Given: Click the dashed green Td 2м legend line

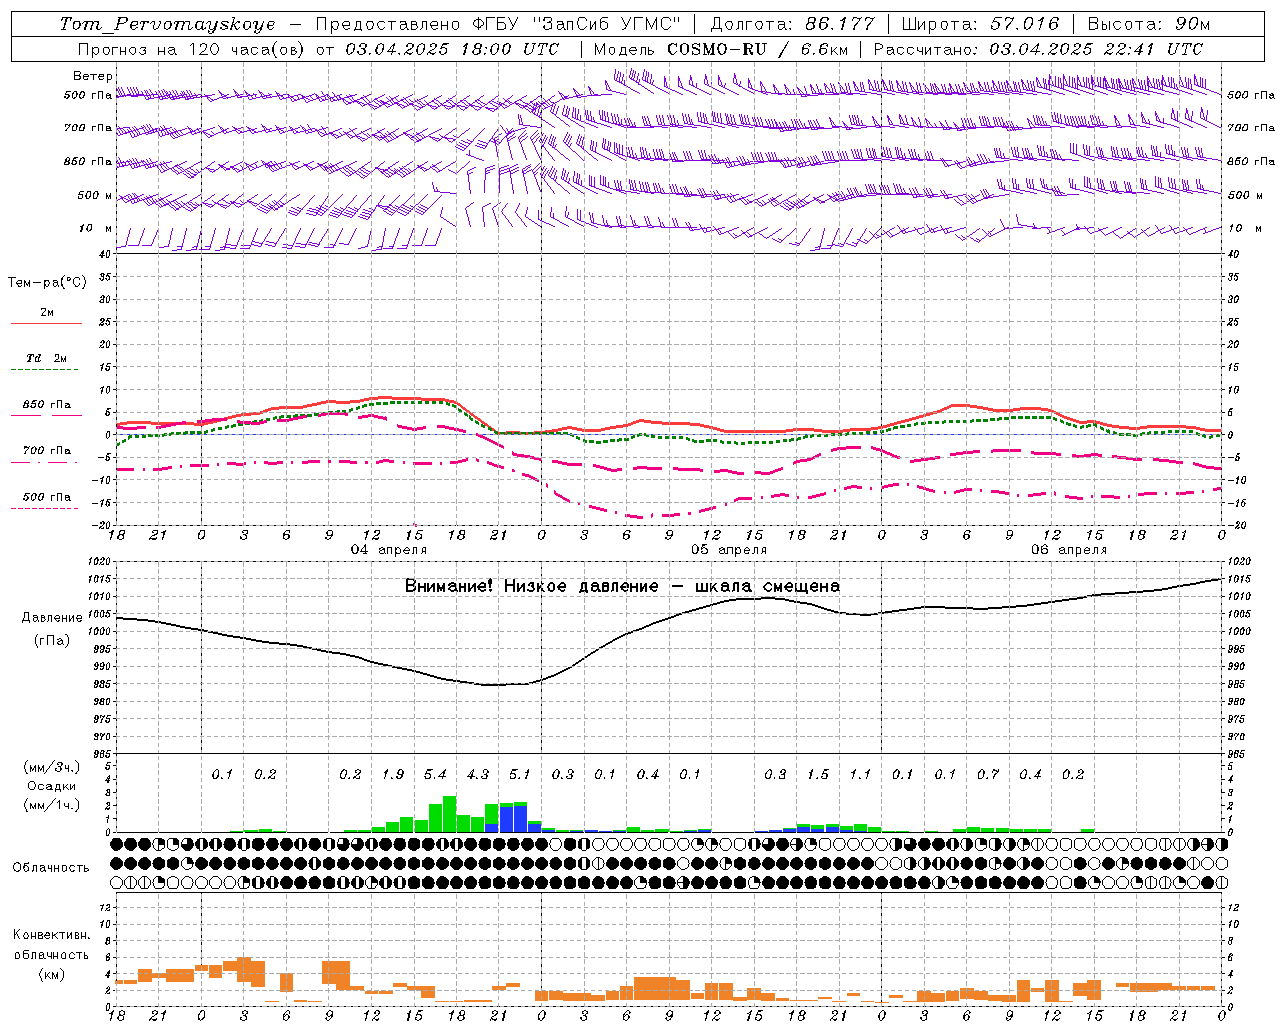Looking at the screenshot, I should (46, 370).
